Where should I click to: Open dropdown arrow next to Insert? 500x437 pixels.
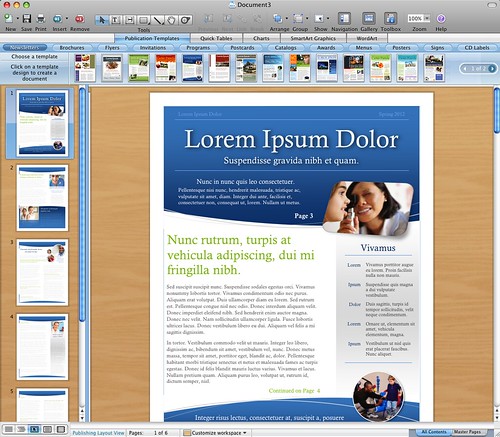coord(67,19)
